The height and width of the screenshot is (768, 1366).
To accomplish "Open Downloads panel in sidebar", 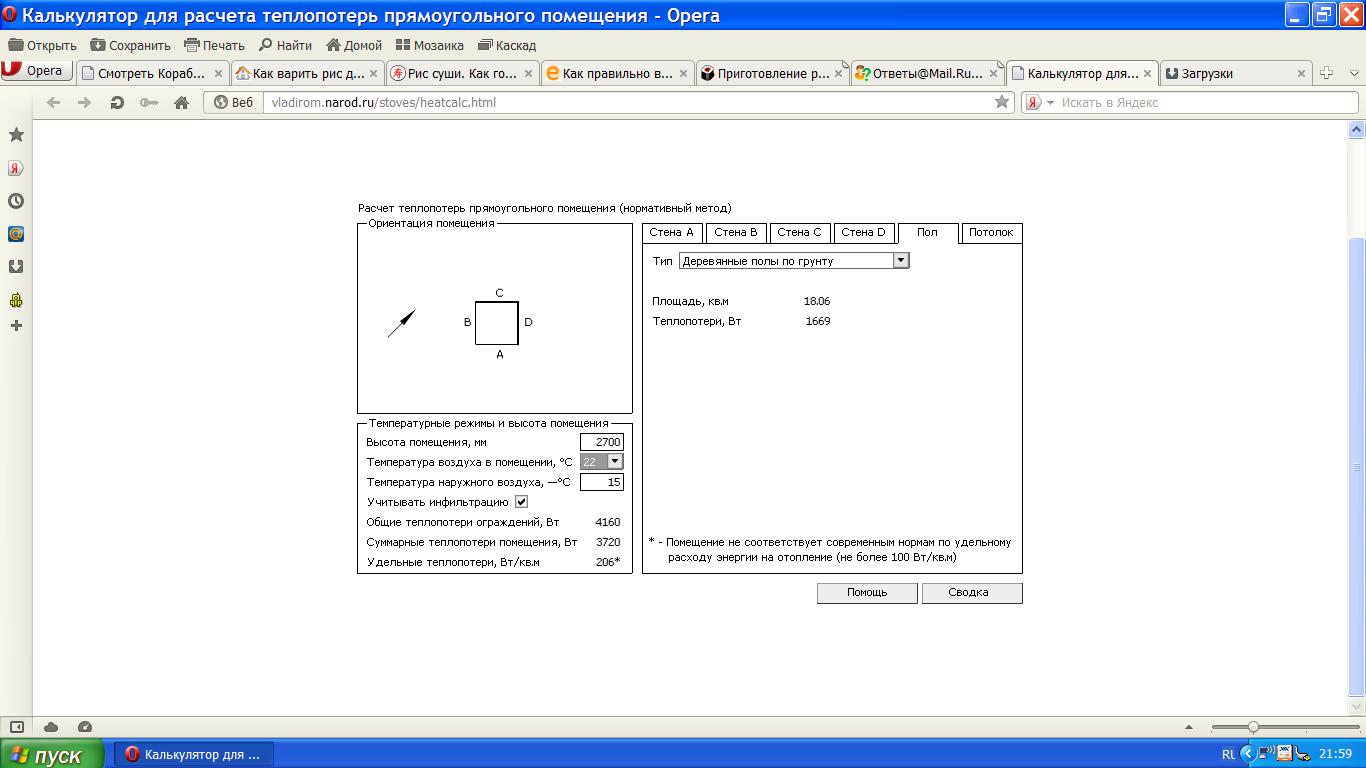I will coord(16,267).
